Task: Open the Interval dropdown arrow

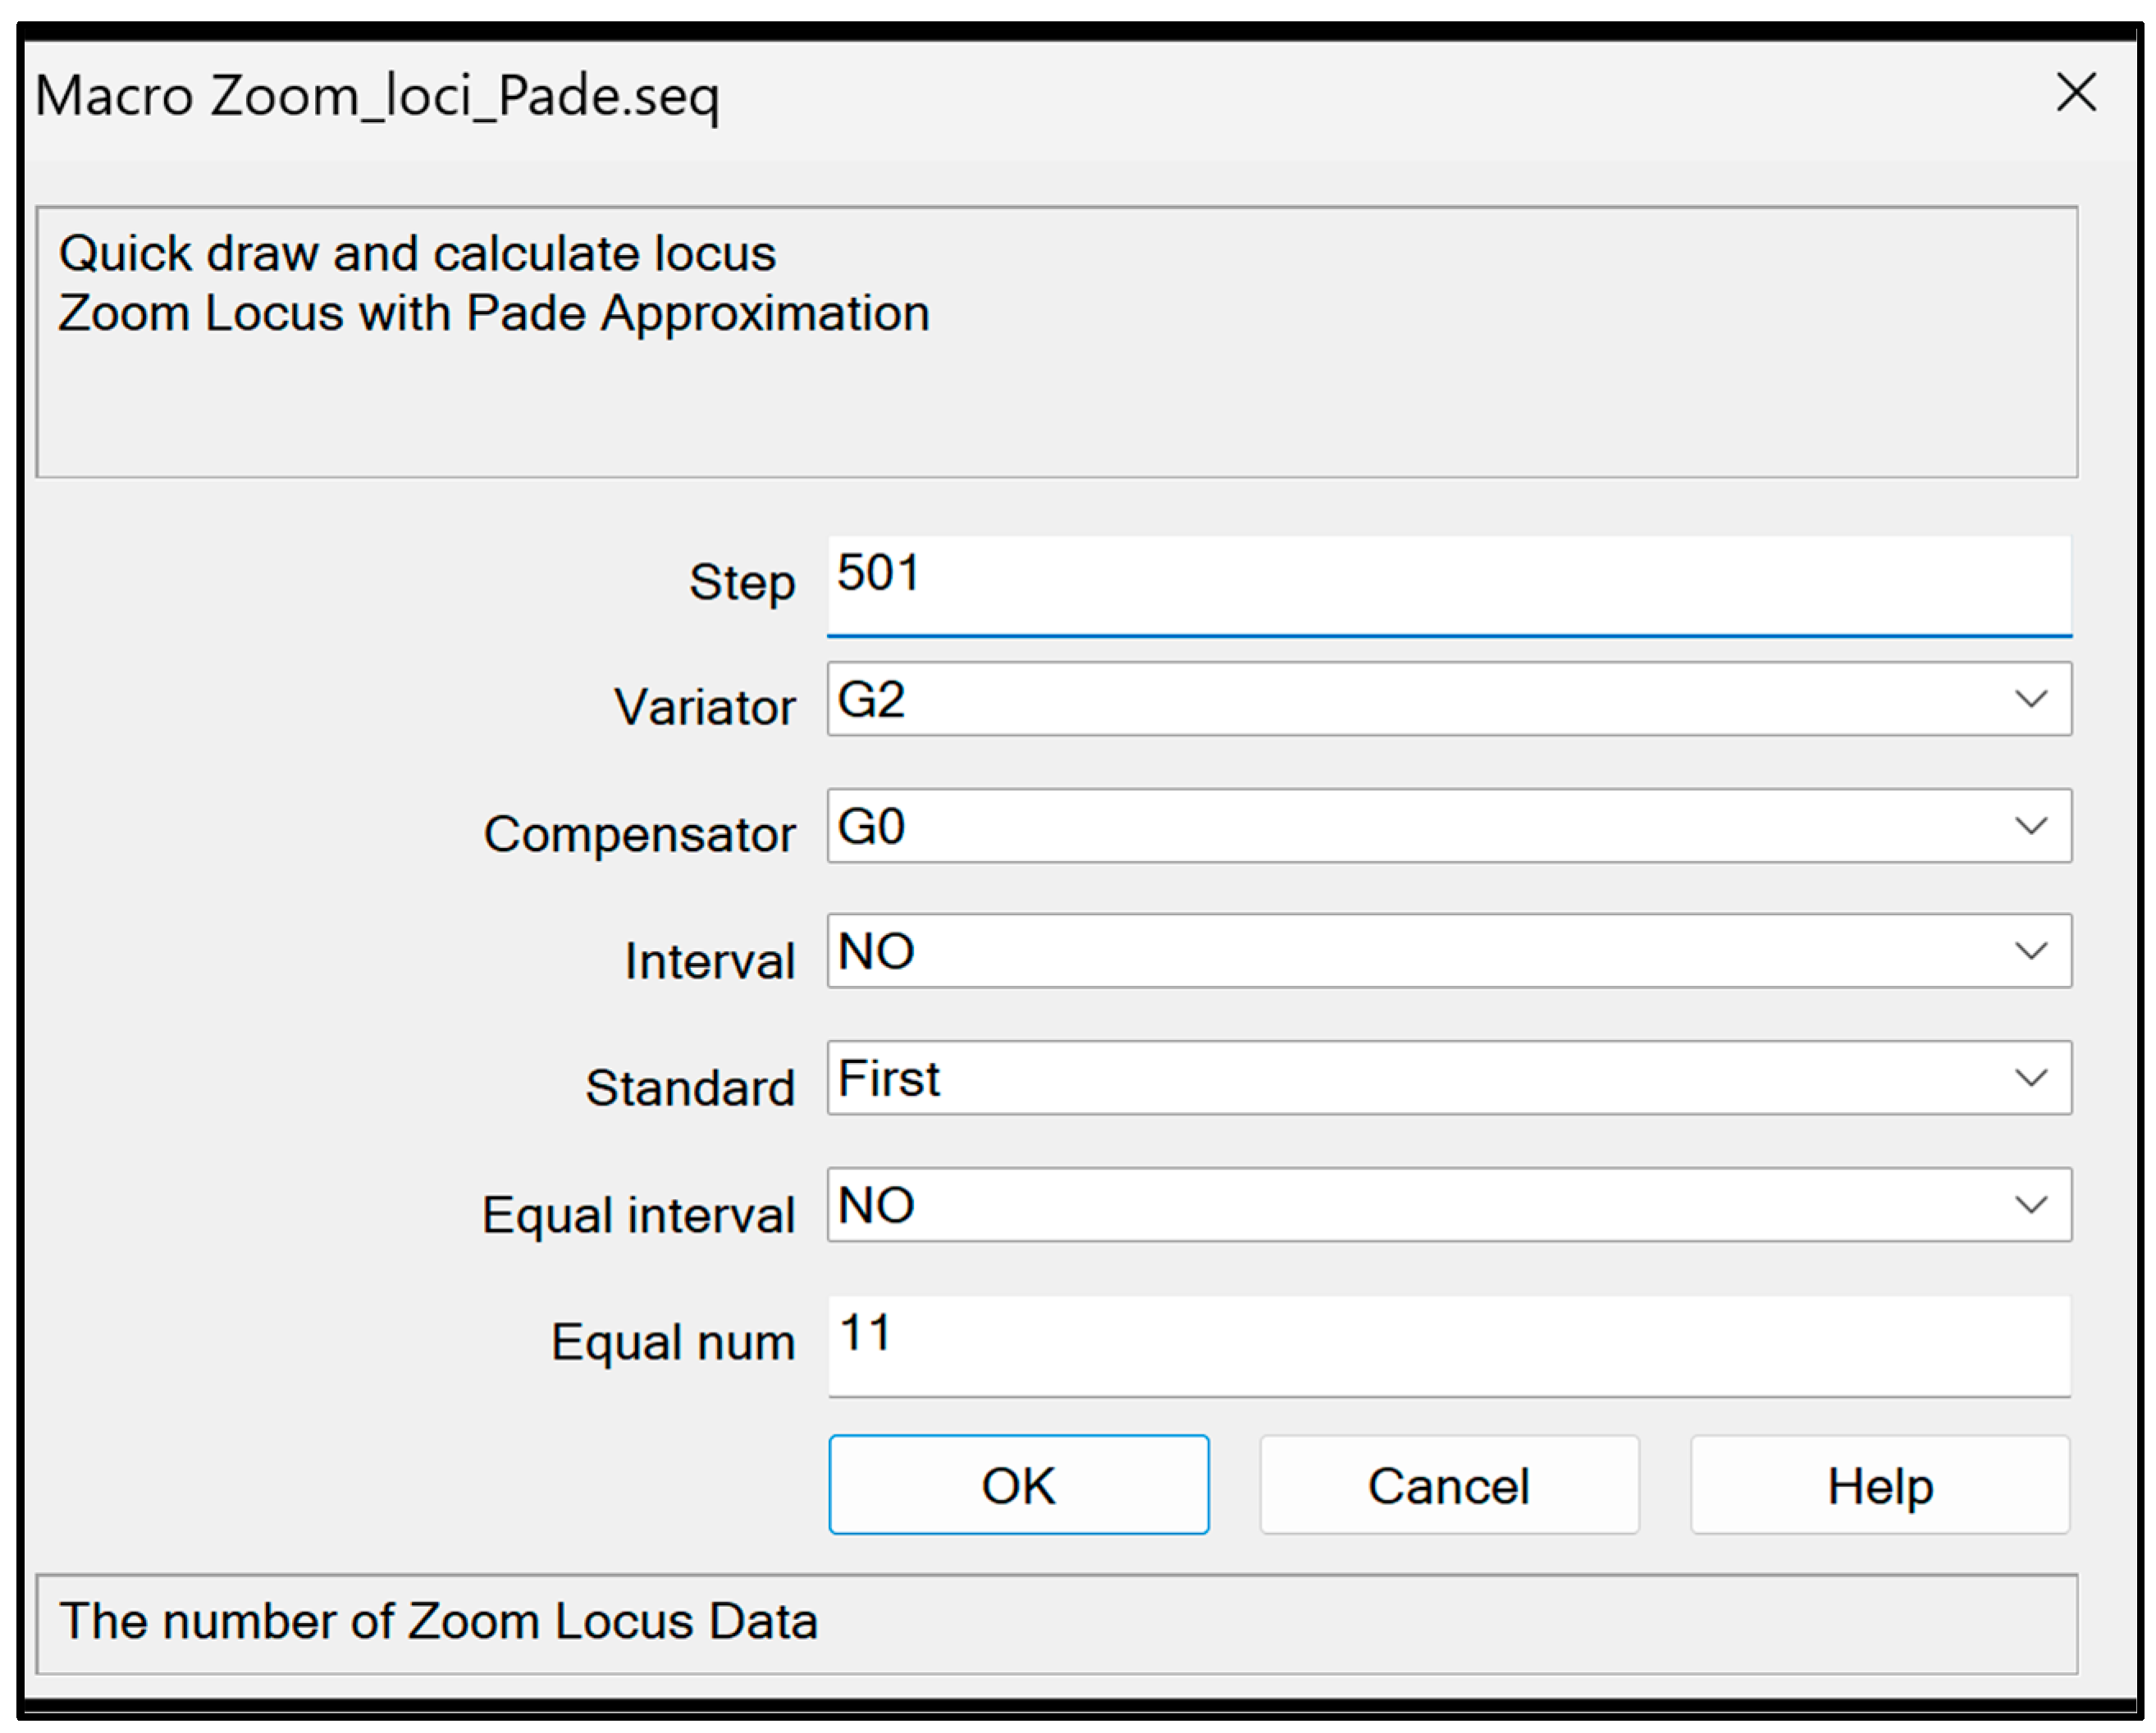Action: pyautogui.click(x=2030, y=951)
